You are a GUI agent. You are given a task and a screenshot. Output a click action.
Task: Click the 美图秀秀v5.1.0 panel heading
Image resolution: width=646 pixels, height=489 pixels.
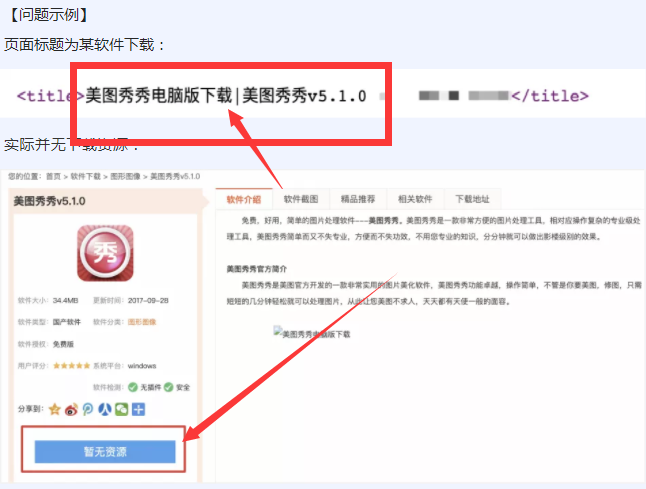pyautogui.click(x=50, y=201)
